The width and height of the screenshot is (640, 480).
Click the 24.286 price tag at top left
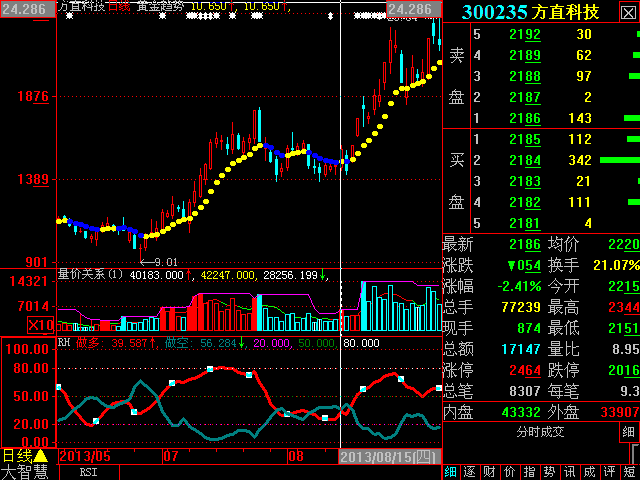pyautogui.click(x=28, y=9)
